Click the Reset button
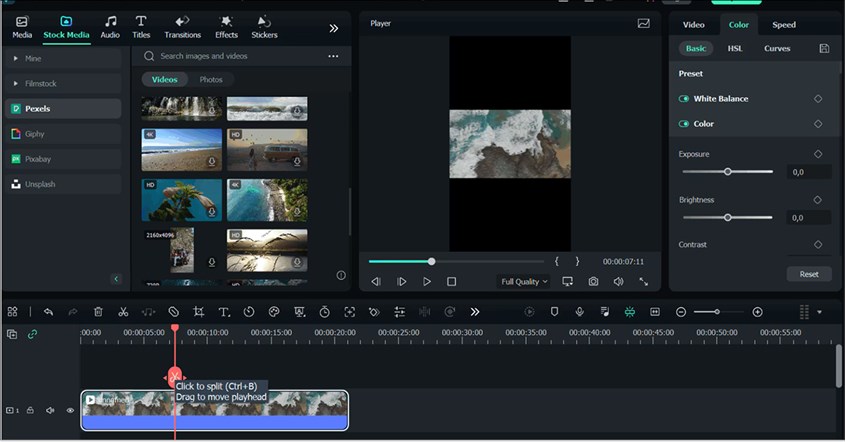This screenshot has height=442, width=845. 808,274
